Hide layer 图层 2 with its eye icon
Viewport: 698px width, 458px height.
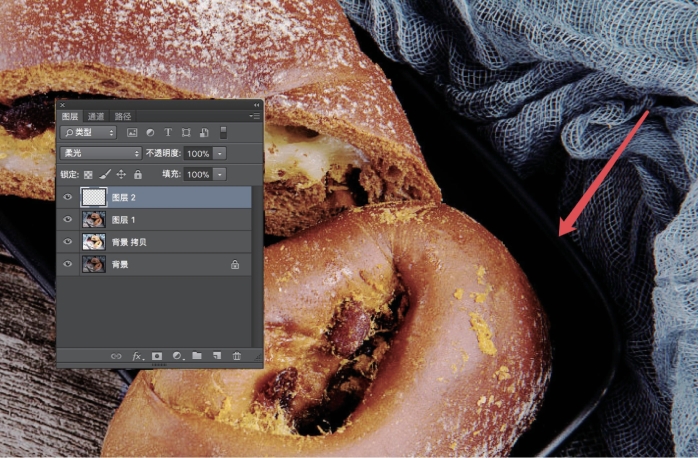(68, 197)
